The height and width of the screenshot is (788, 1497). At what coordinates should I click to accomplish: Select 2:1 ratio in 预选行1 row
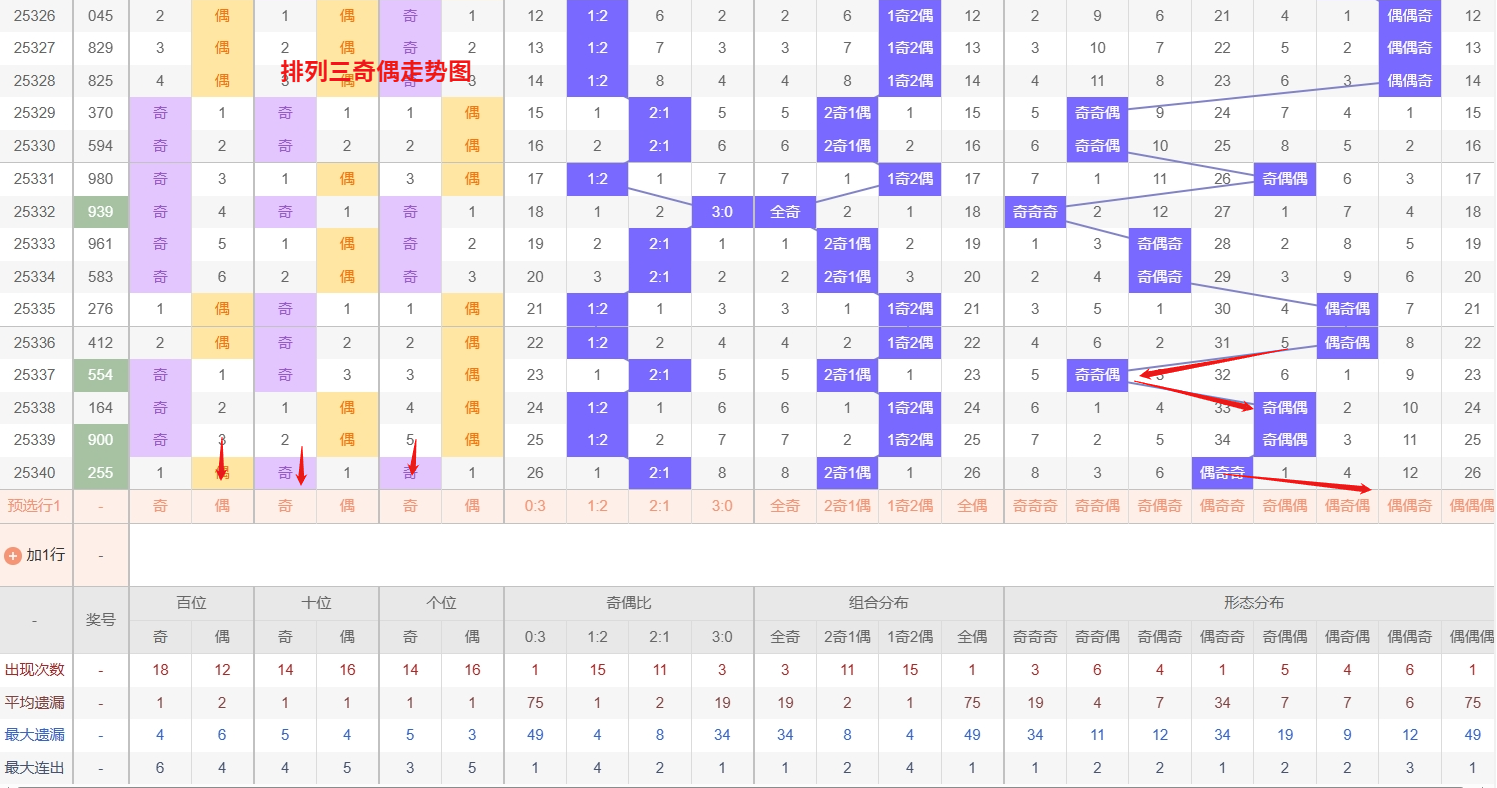pos(659,506)
